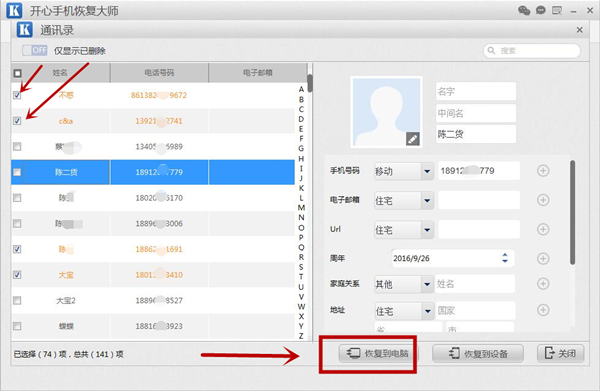Select the 蝶蝶 contact name

pyautogui.click(x=66, y=326)
